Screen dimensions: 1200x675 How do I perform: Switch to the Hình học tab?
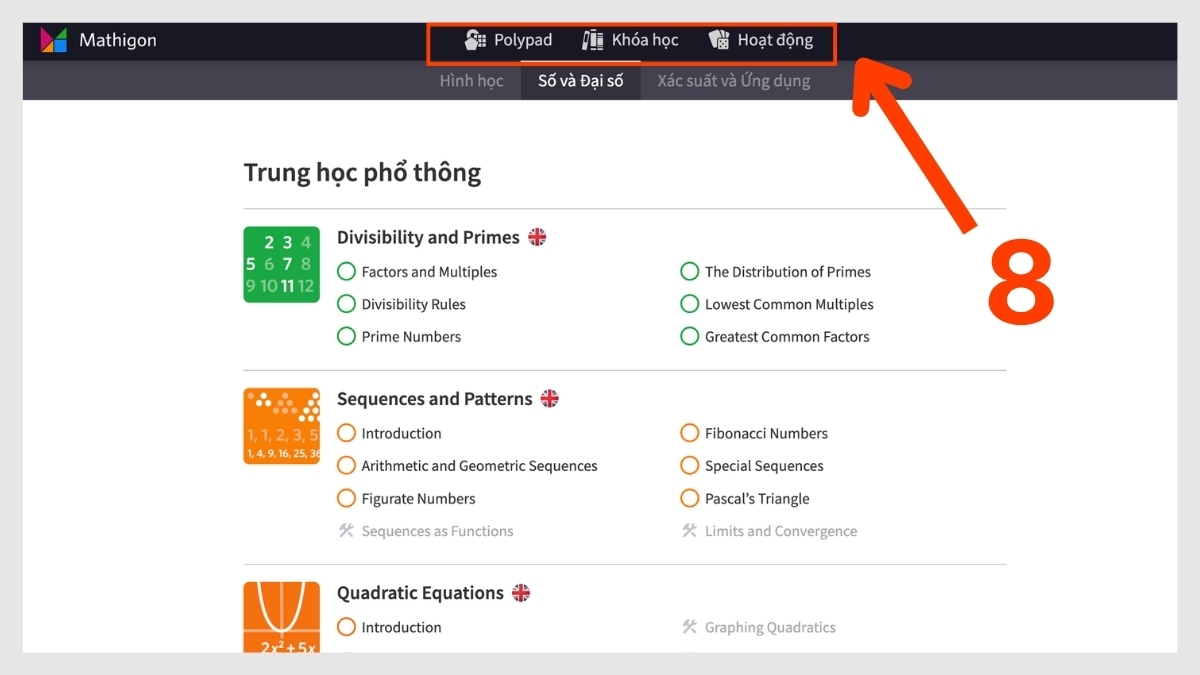(x=471, y=81)
